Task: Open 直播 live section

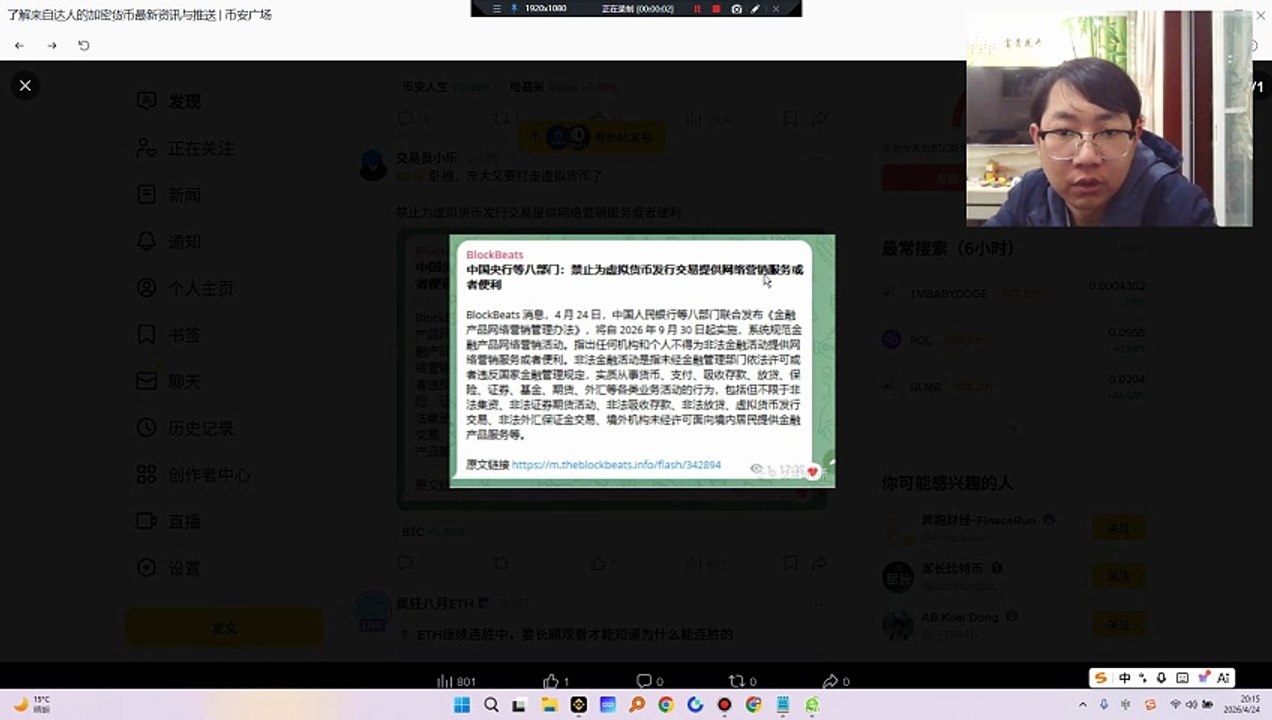Action: click(x=170, y=521)
